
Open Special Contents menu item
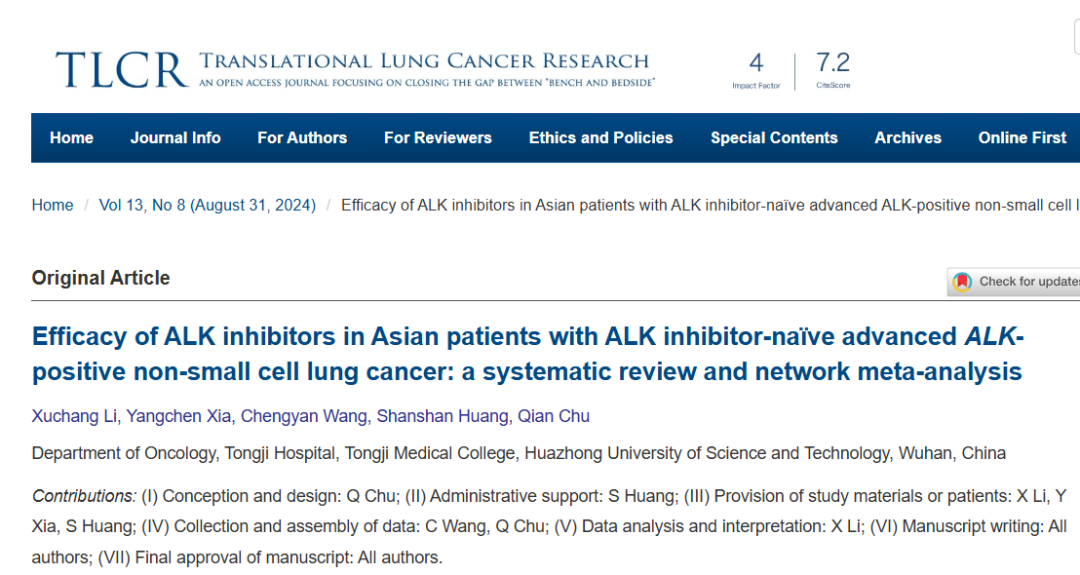[x=774, y=138]
